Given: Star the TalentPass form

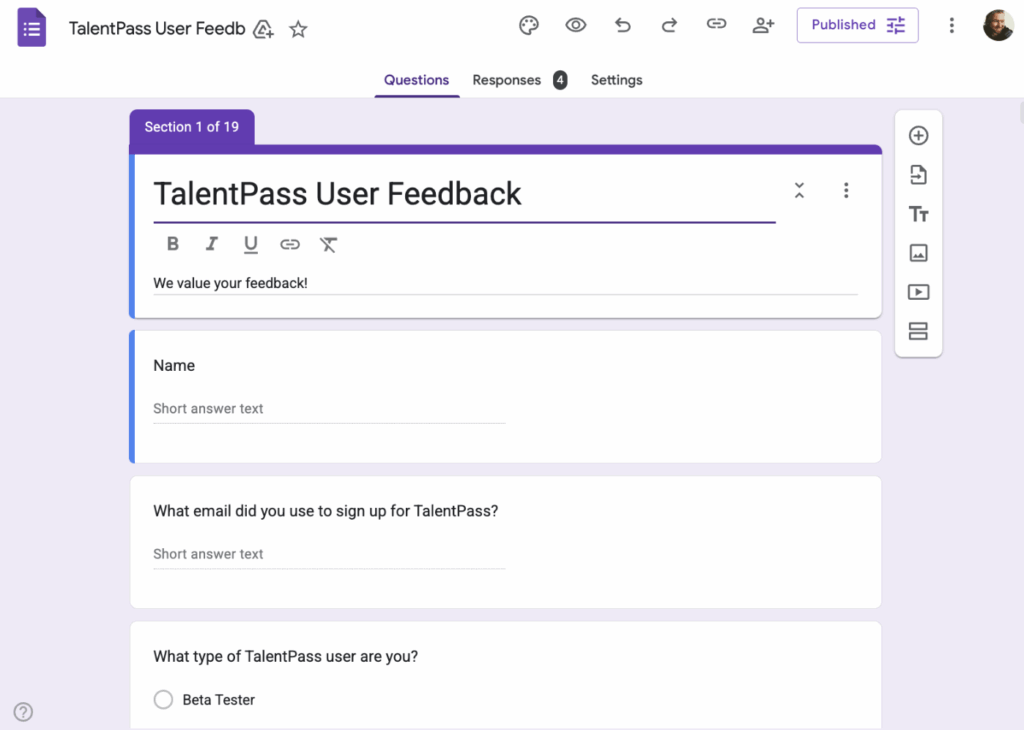Looking at the screenshot, I should 298,29.
